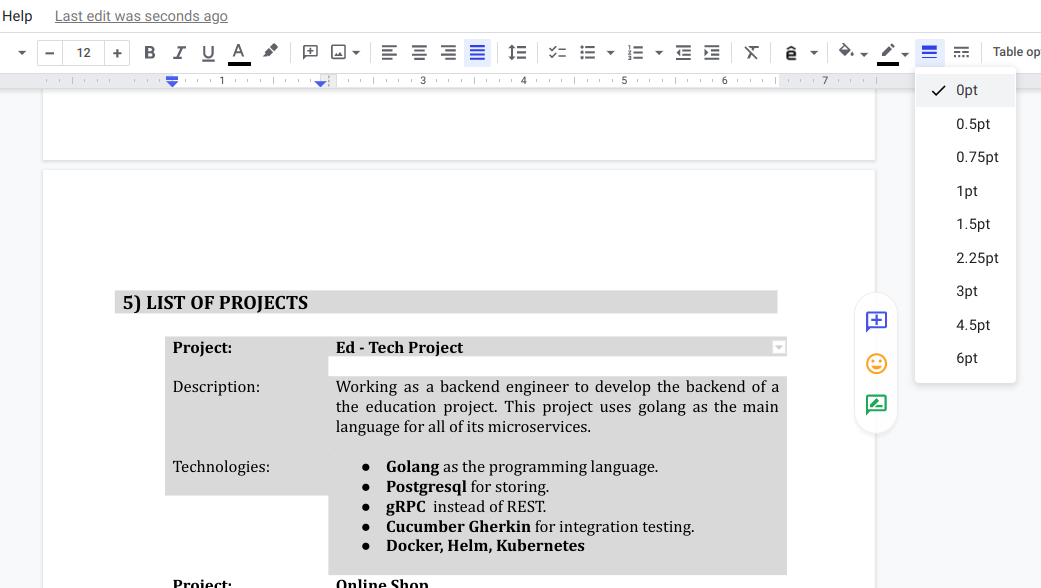Open the Ed - Tech Project cell dropdown
Screen dimensions: 1041x588
tap(779, 346)
